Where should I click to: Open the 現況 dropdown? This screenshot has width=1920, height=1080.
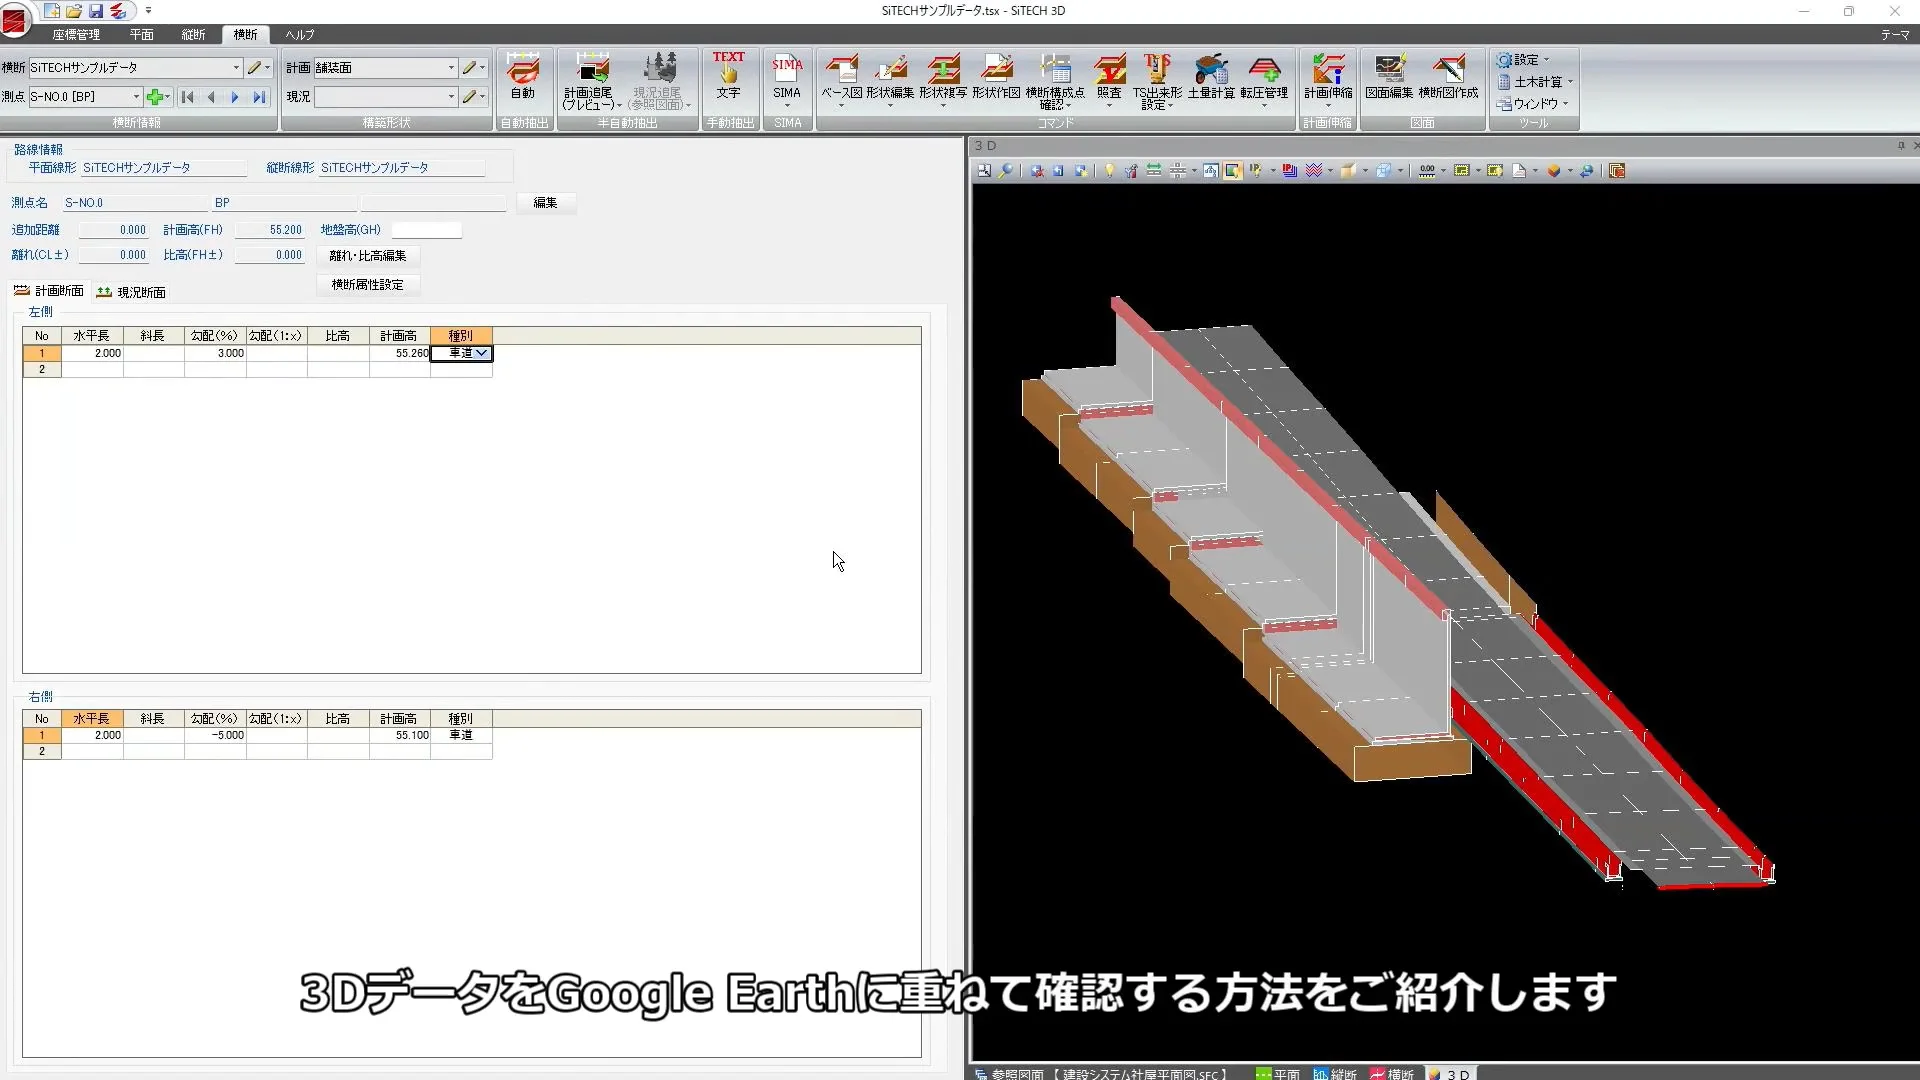point(451,97)
